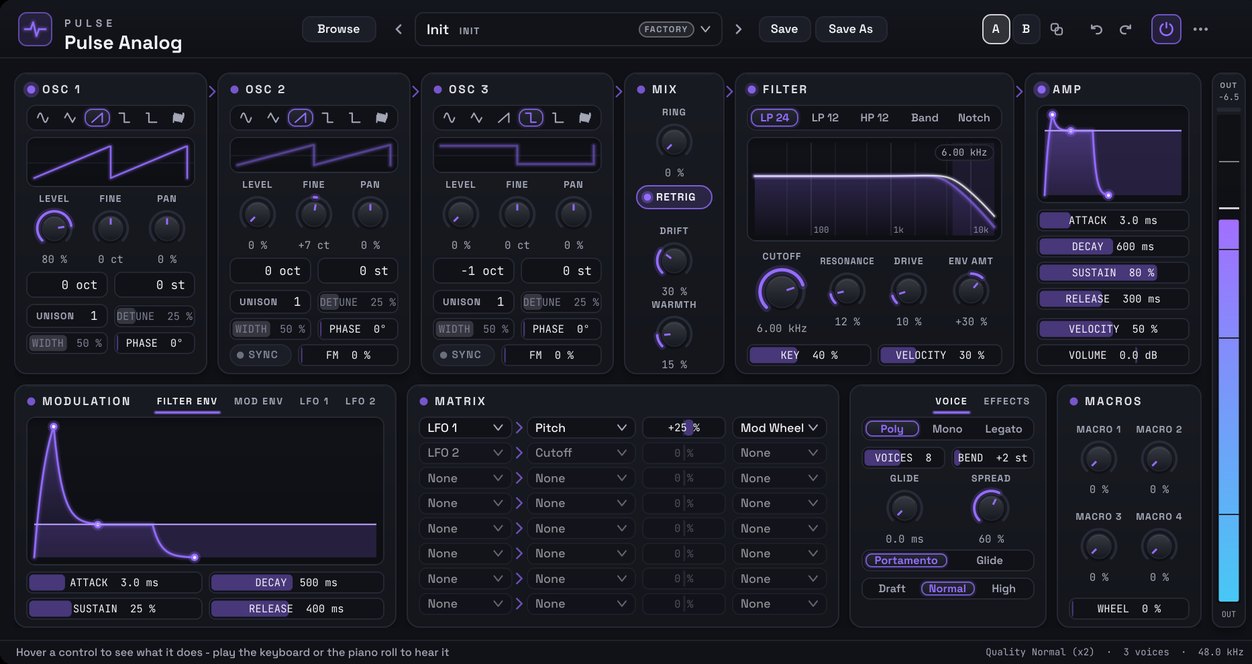The width and height of the screenshot is (1252, 664).
Task: Click the amp ATTACK 3.0 ms slider
Action: [1113, 221]
